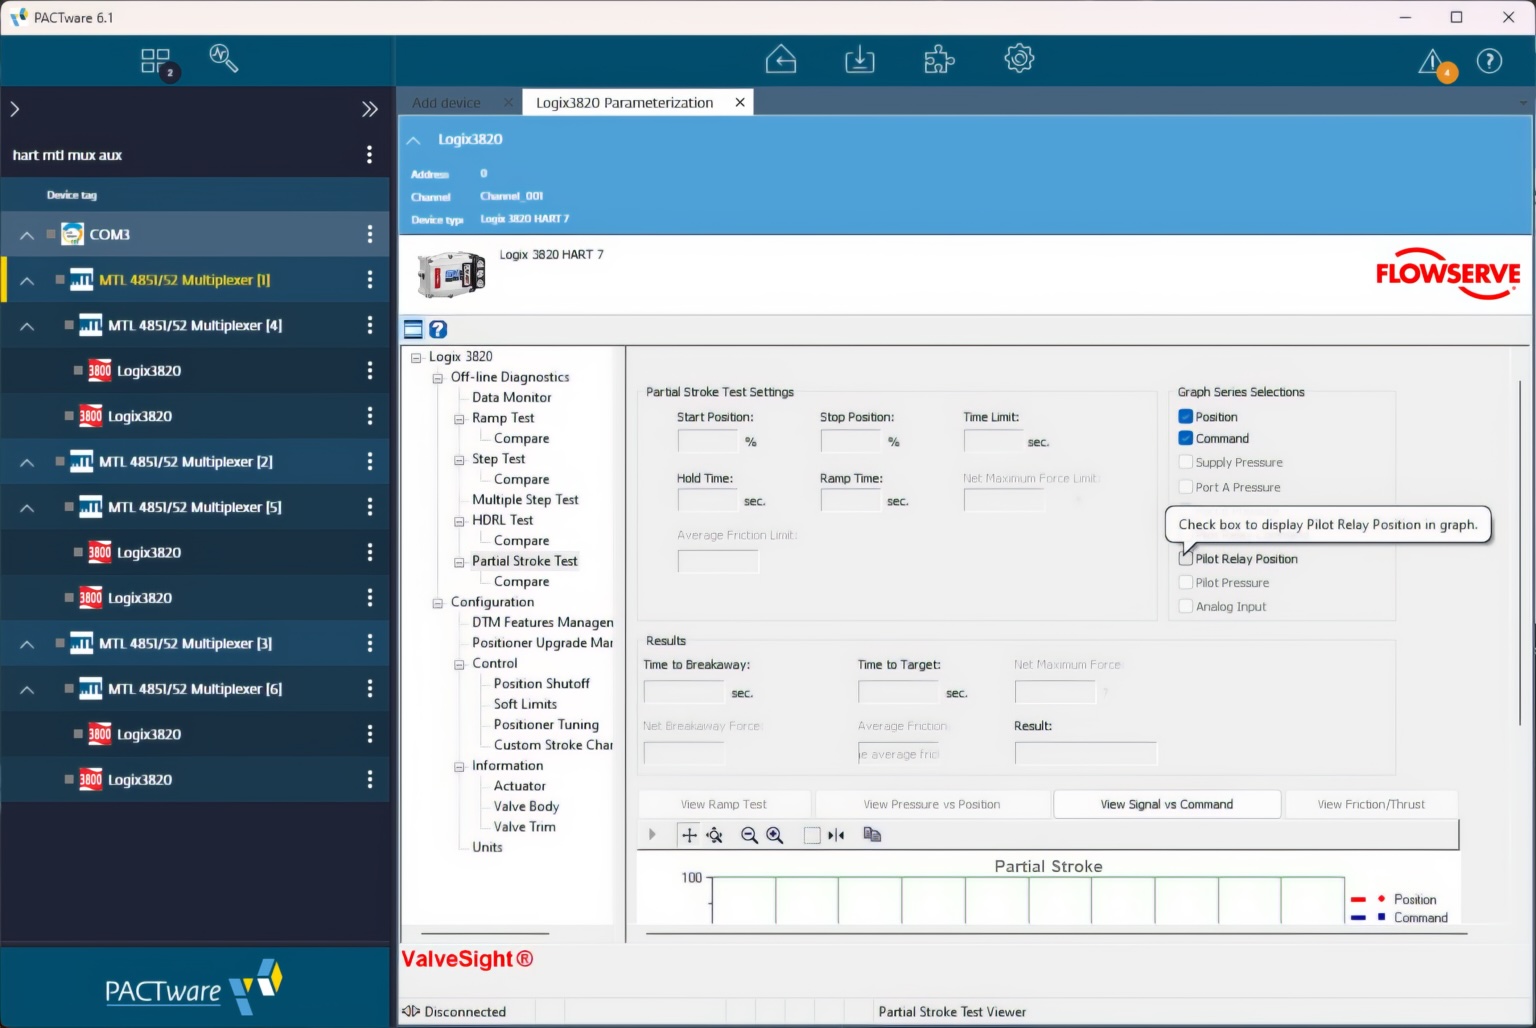This screenshot has height=1028, width=1536.
Task: Toggle the square checkbox in graph toolbar
Action: coord(812,835)
